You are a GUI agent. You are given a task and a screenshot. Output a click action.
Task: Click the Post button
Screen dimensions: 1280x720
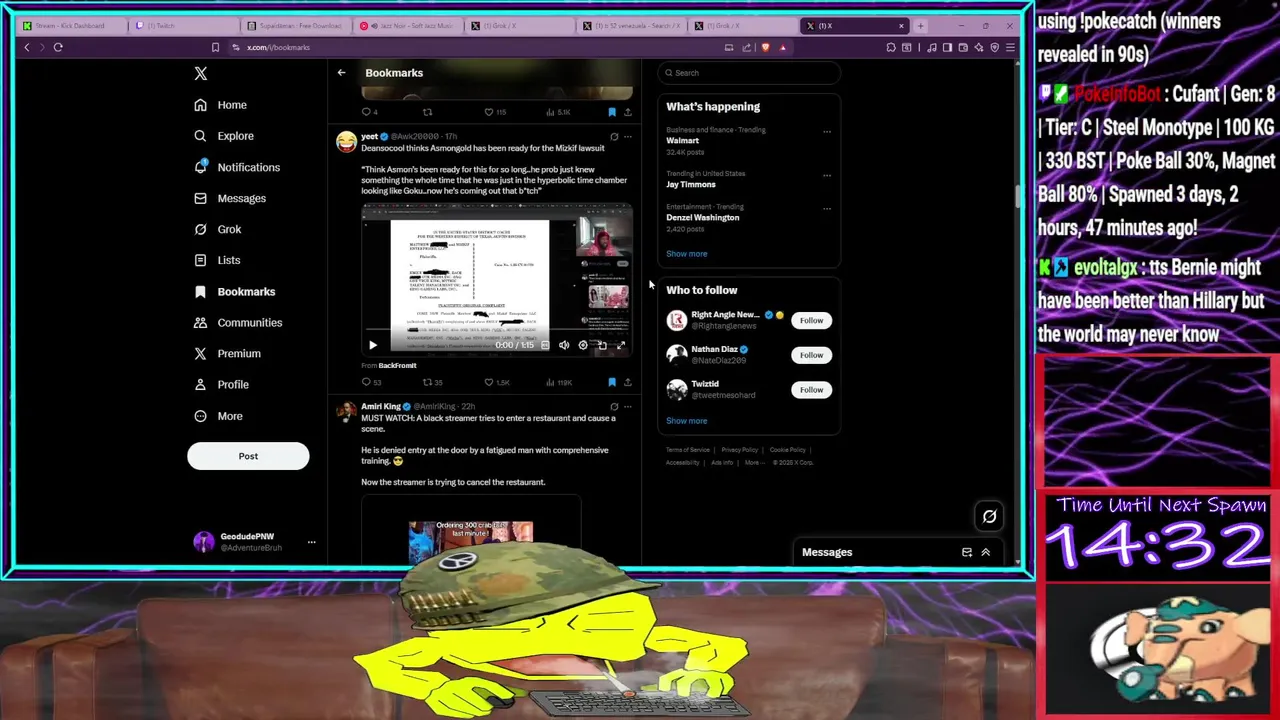coord(248,456)
